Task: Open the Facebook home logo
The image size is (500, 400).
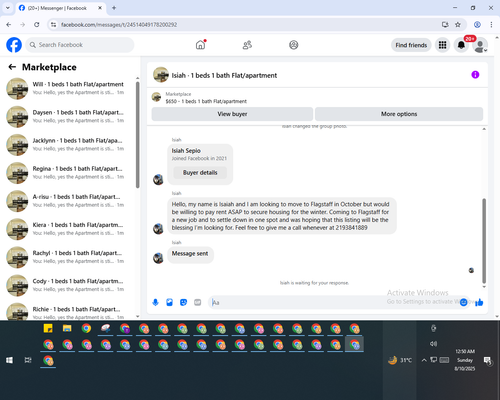Action: (x=14, y=45)
